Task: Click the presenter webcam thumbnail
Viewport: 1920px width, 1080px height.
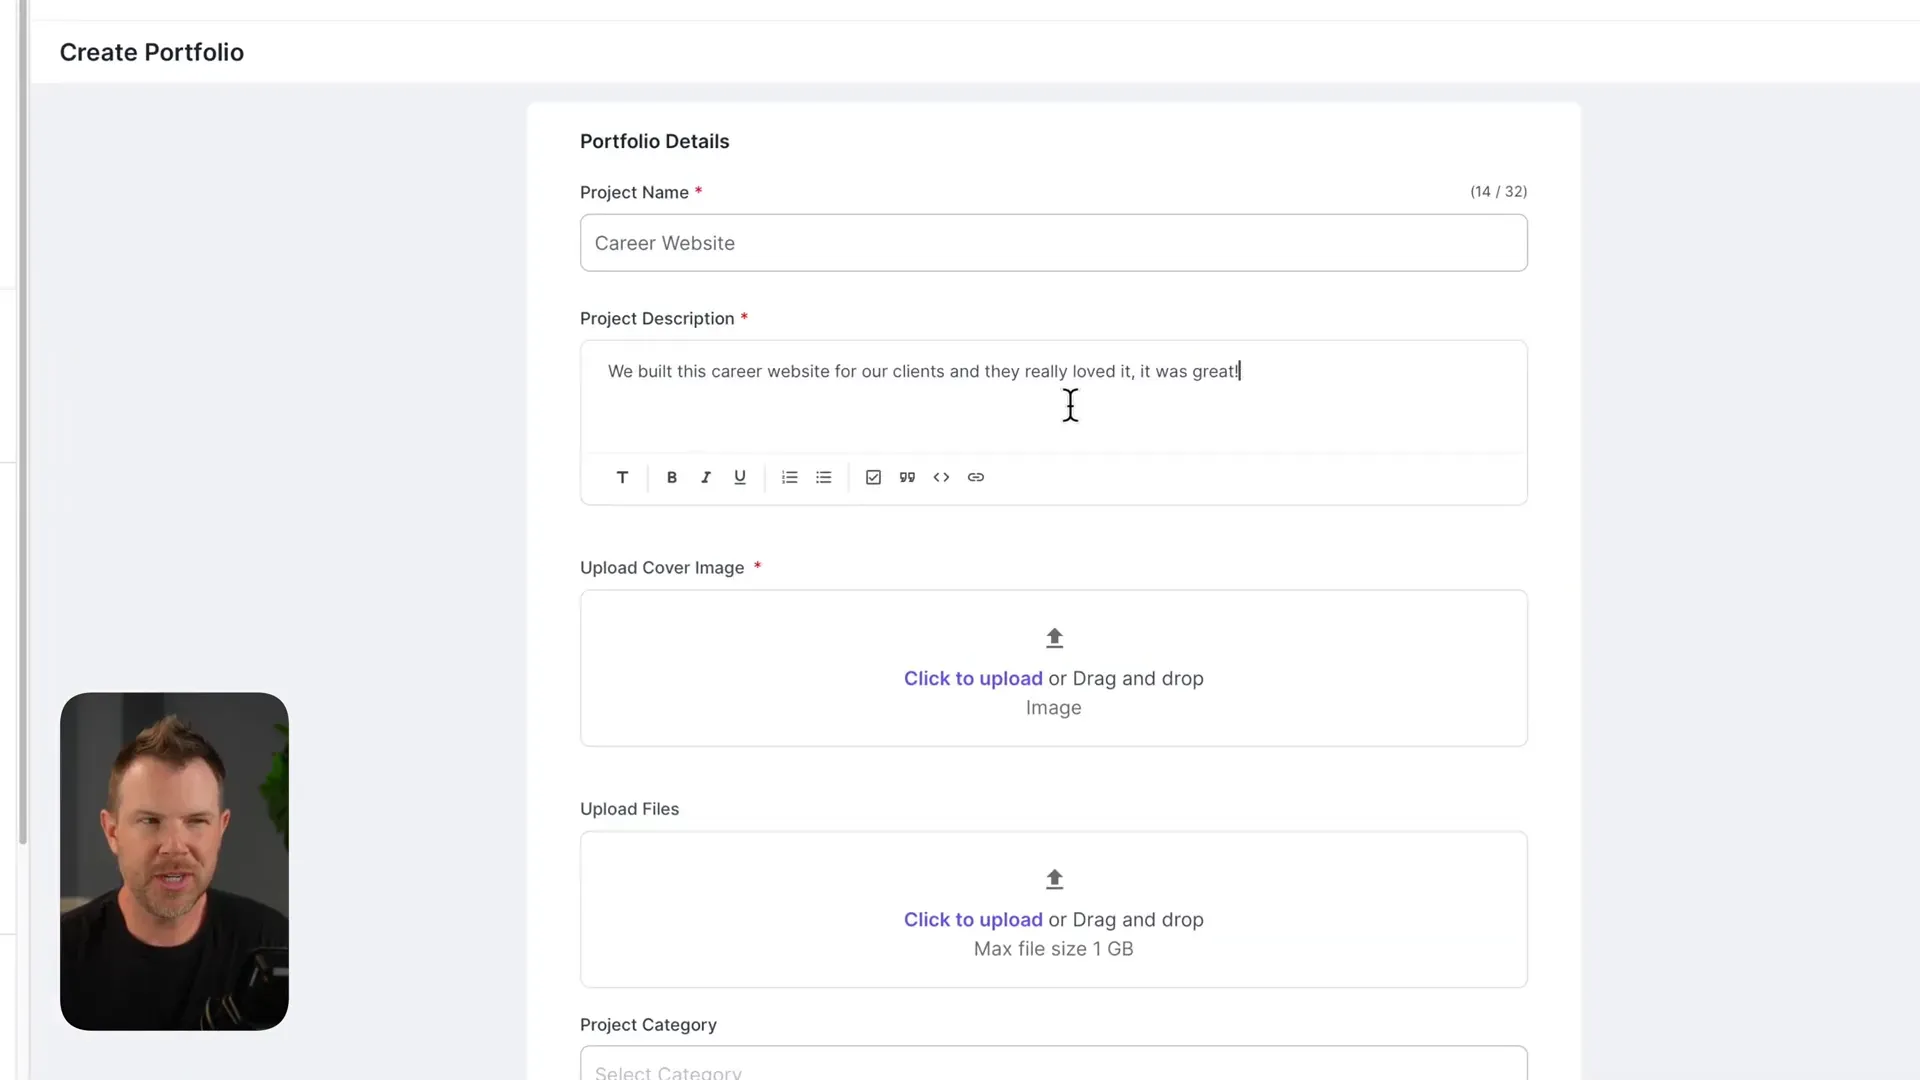Action: 174,861
